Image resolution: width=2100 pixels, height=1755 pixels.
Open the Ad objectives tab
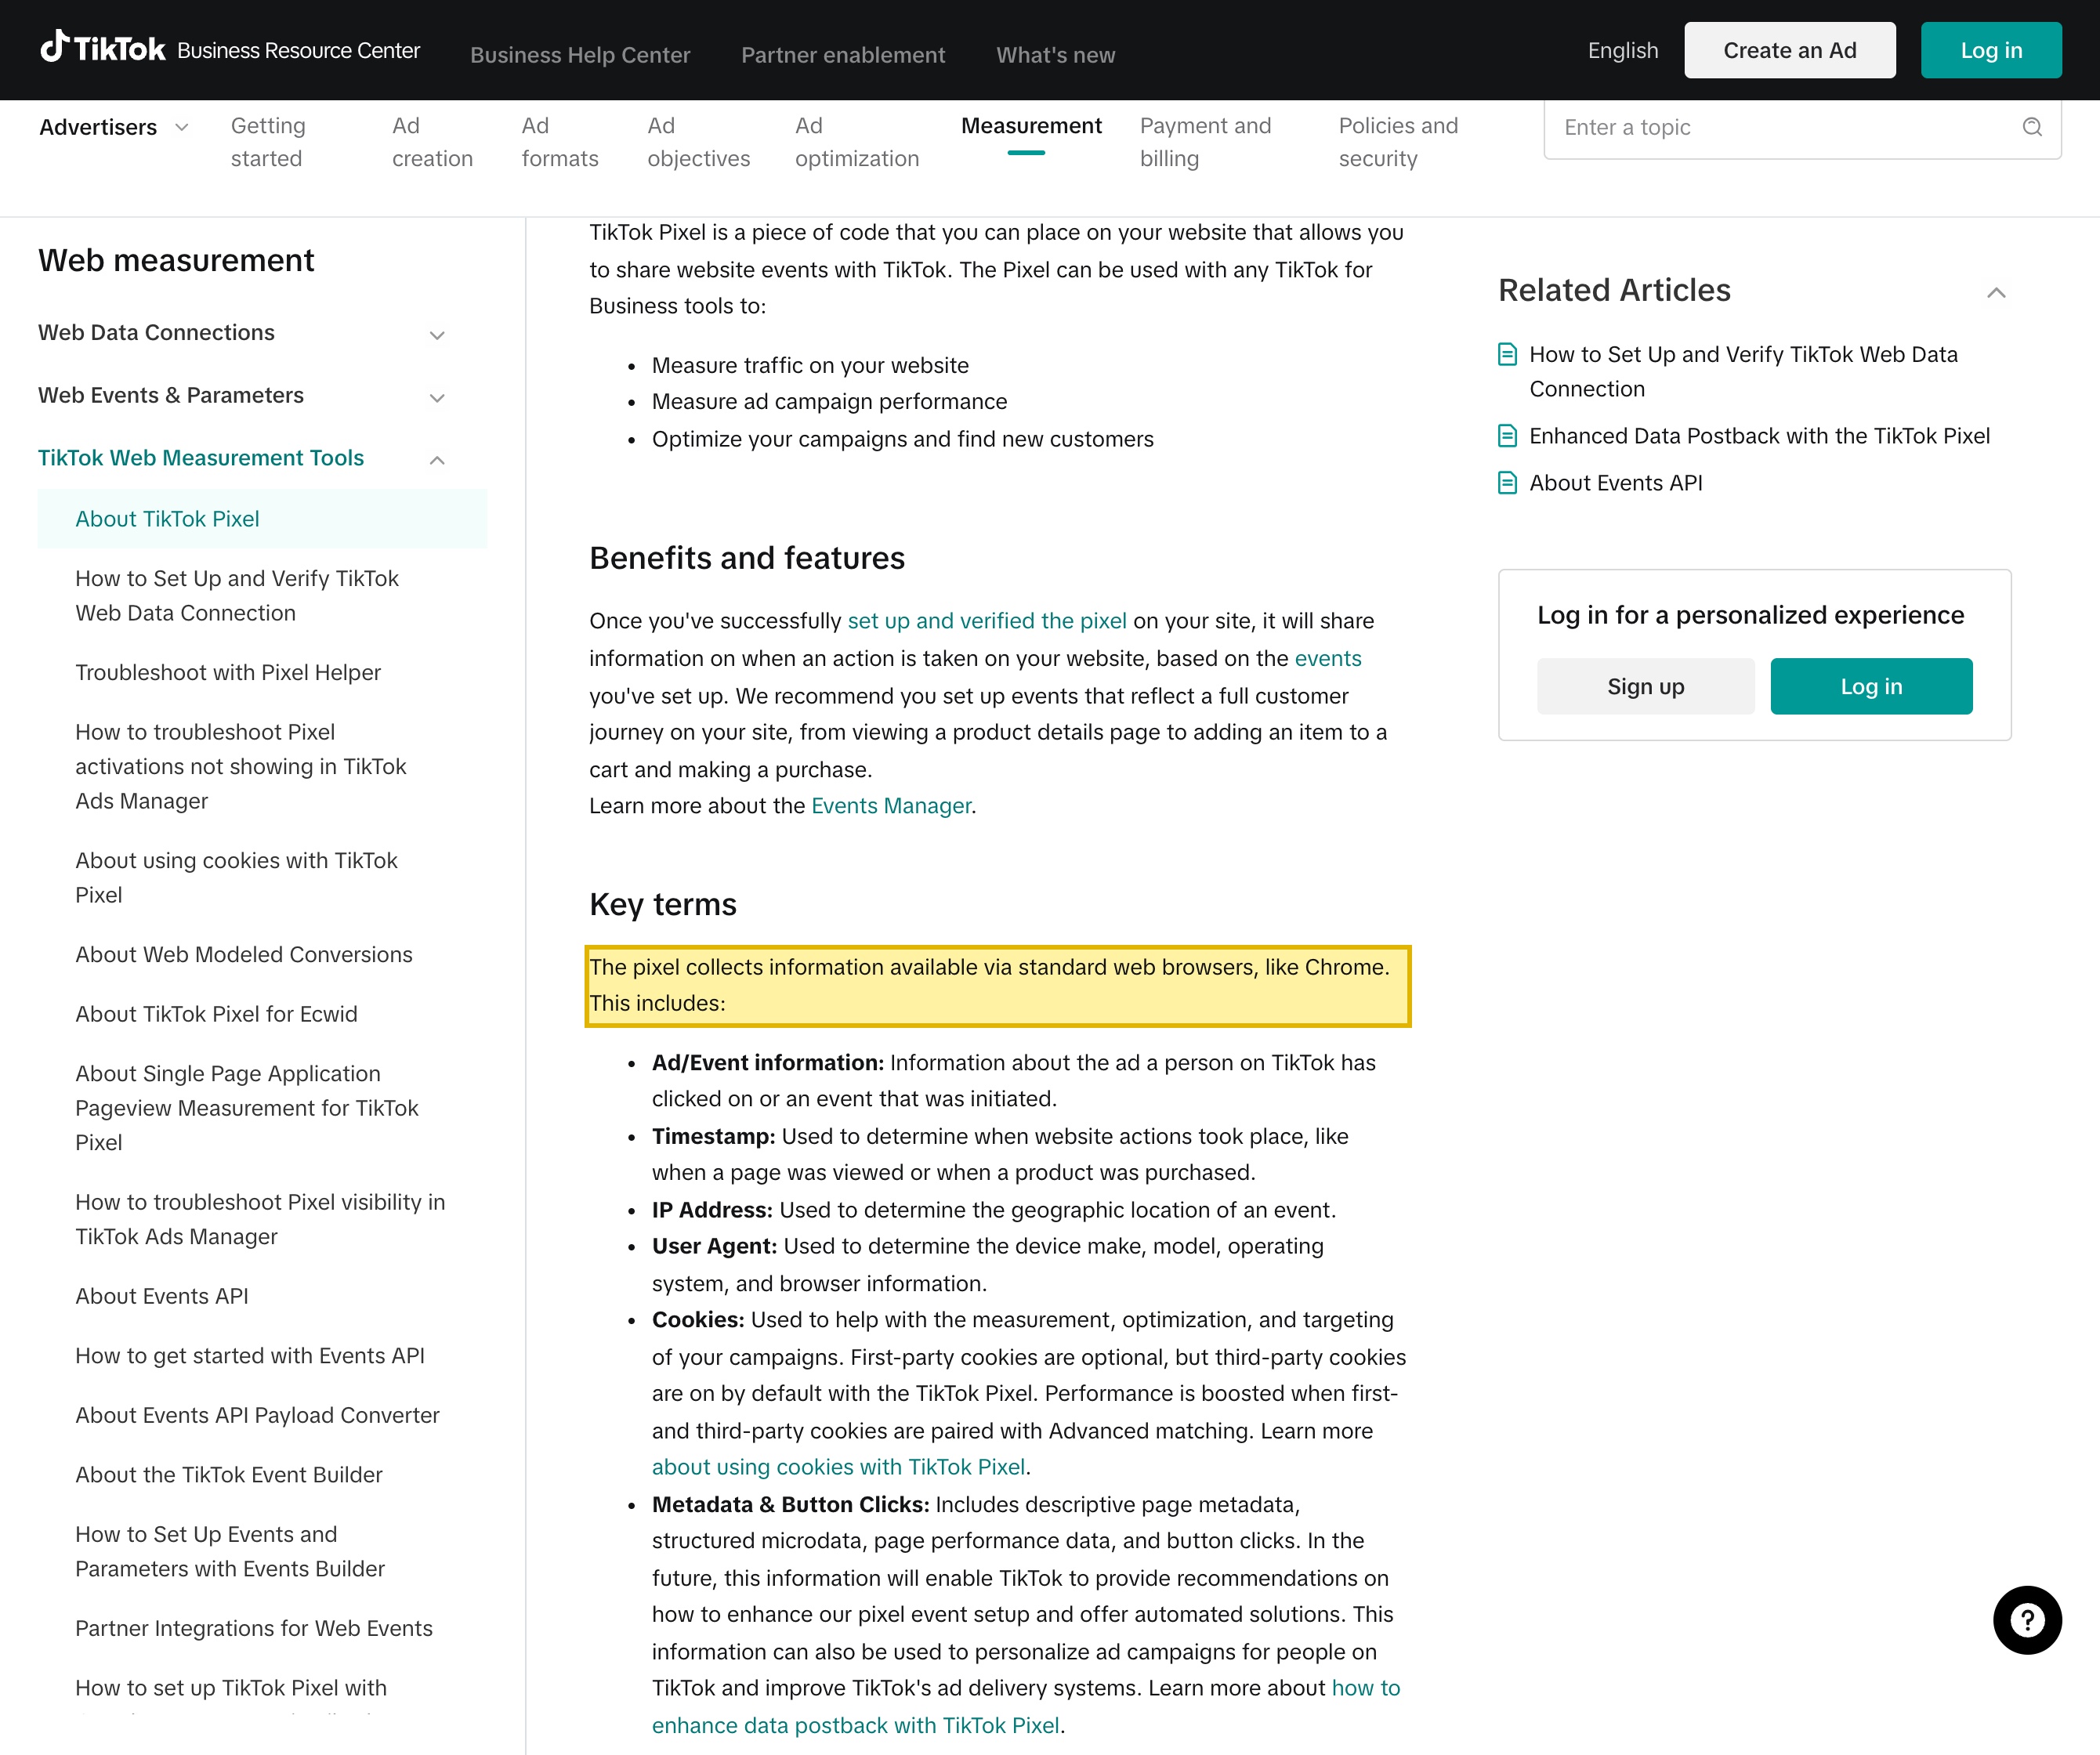click(698, 142)
